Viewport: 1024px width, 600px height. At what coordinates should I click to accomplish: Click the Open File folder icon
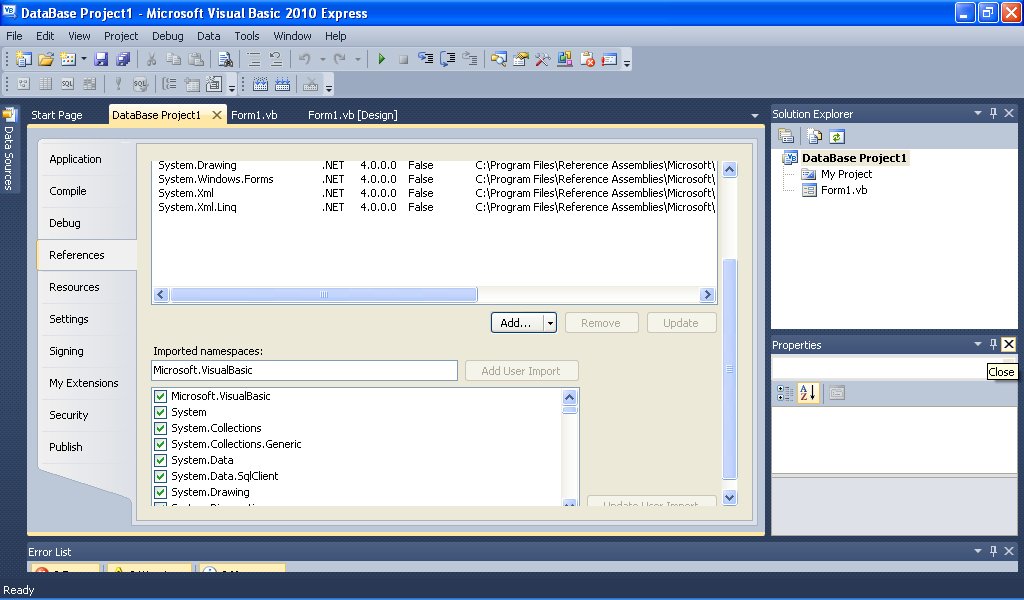tap(46, 59)
